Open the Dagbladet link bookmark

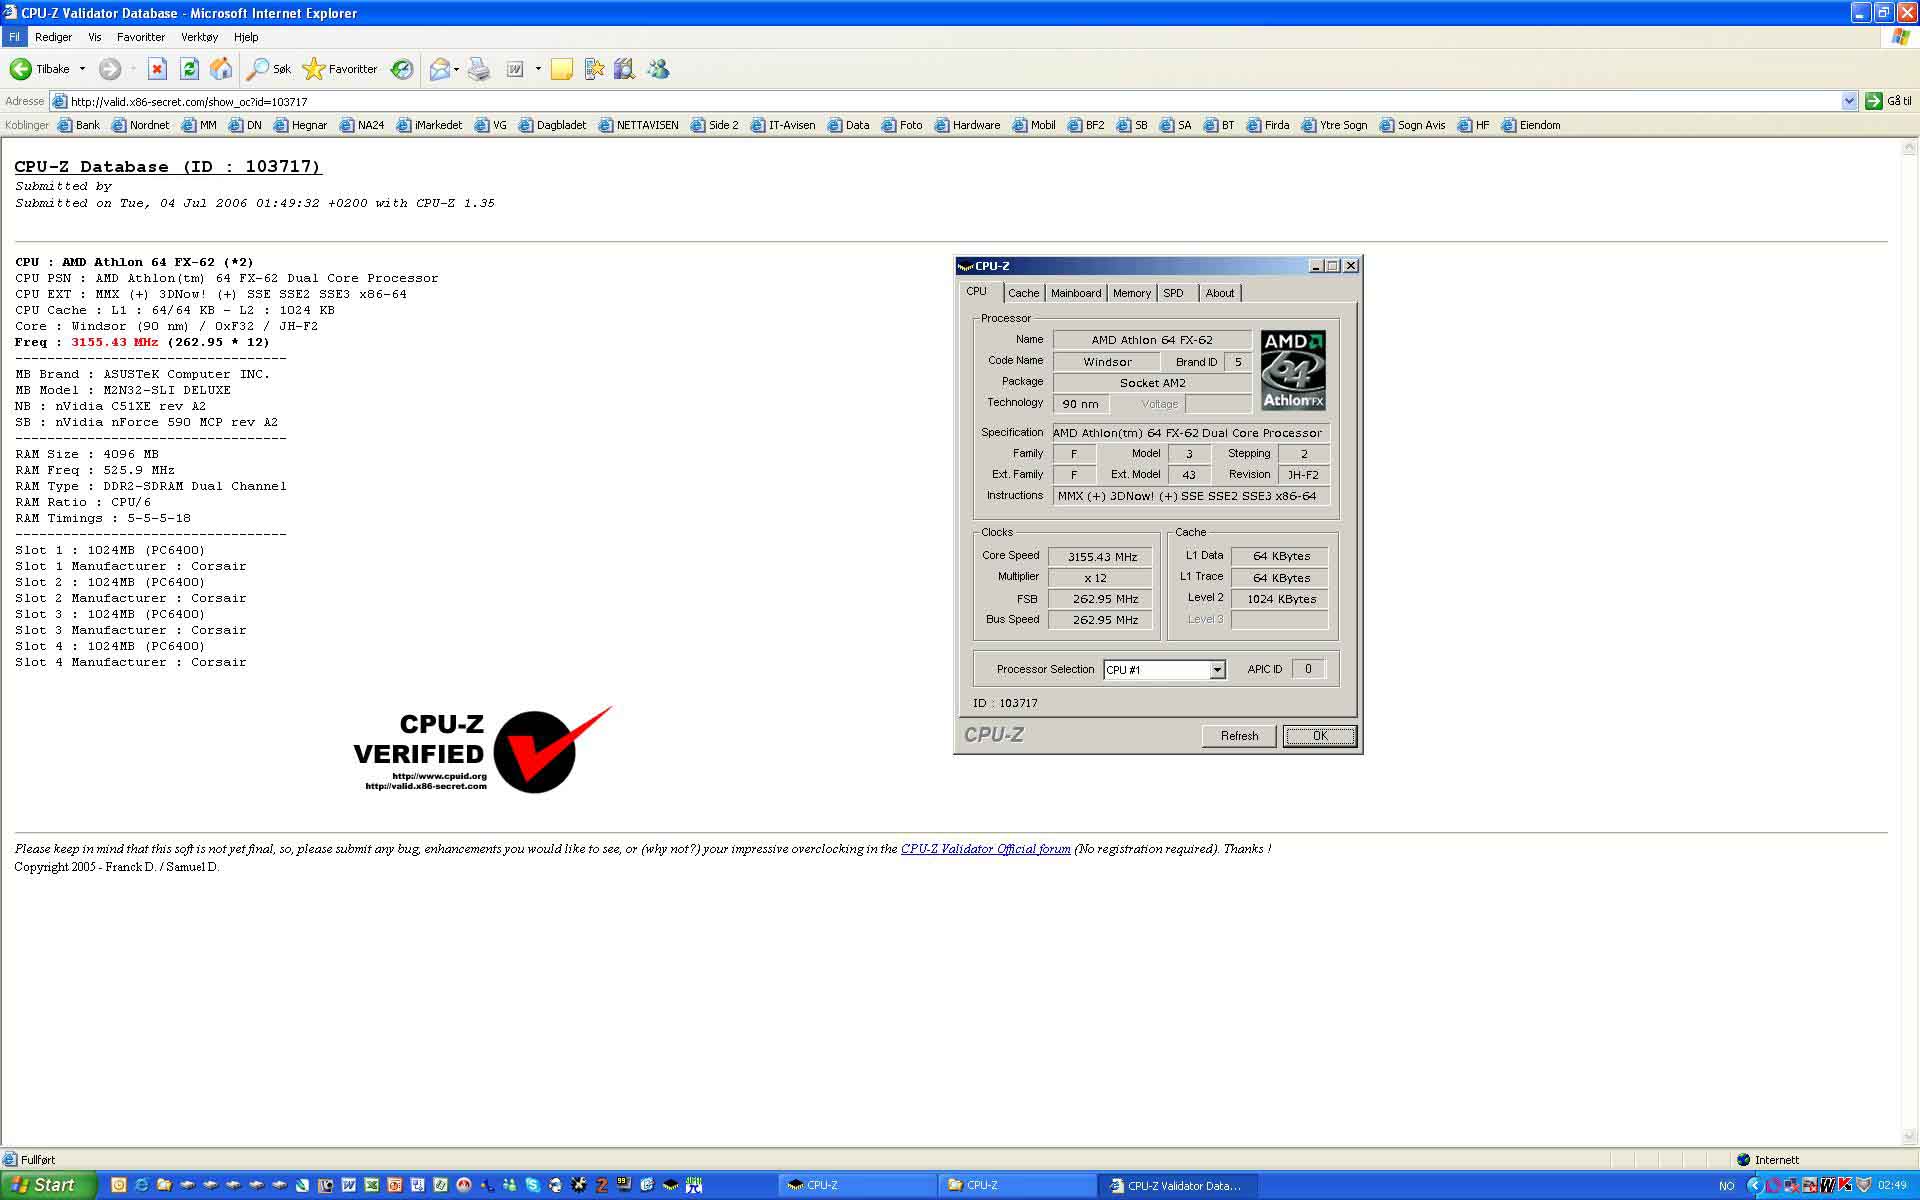point(553,125)
